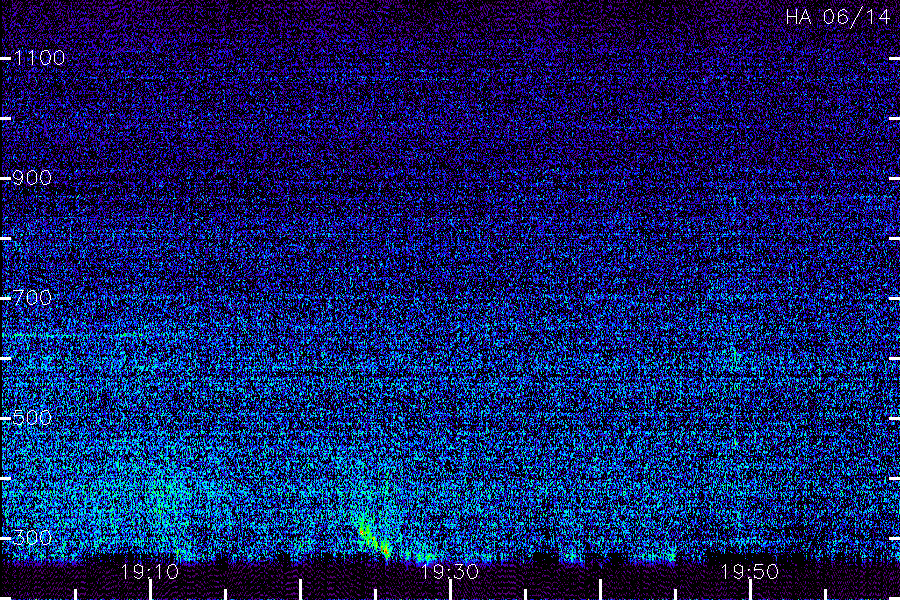Click the HA 06/14 header text
The width and height of the screenshot is (900, 600).
coord(837,17)
